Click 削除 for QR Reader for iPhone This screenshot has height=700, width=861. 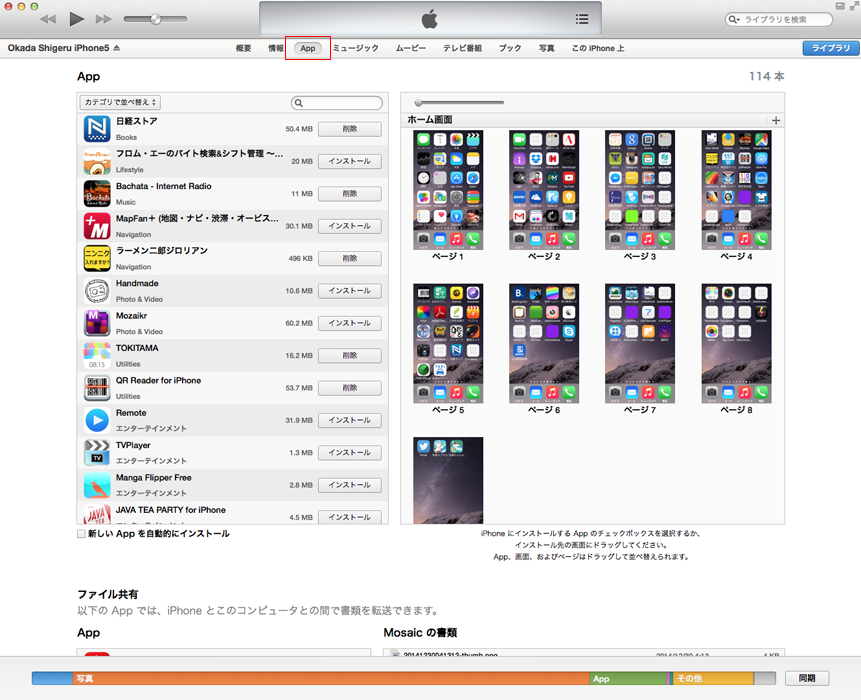pos(350,388)
